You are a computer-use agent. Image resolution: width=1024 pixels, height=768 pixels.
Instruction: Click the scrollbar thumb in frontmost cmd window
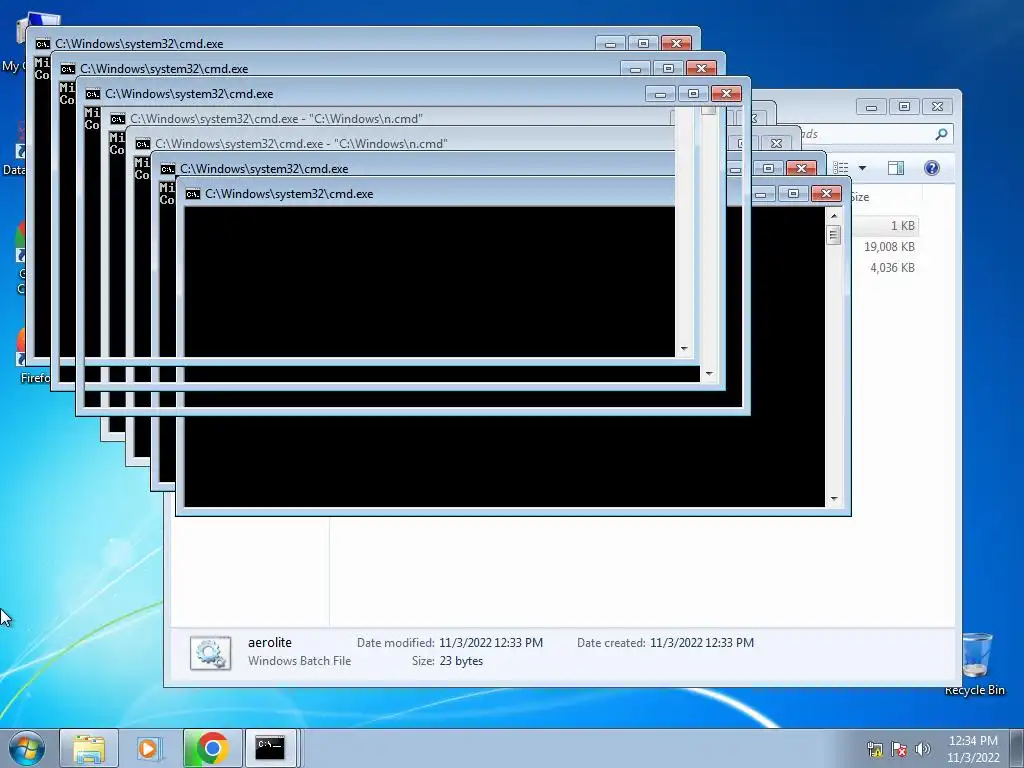coord(833,234)
